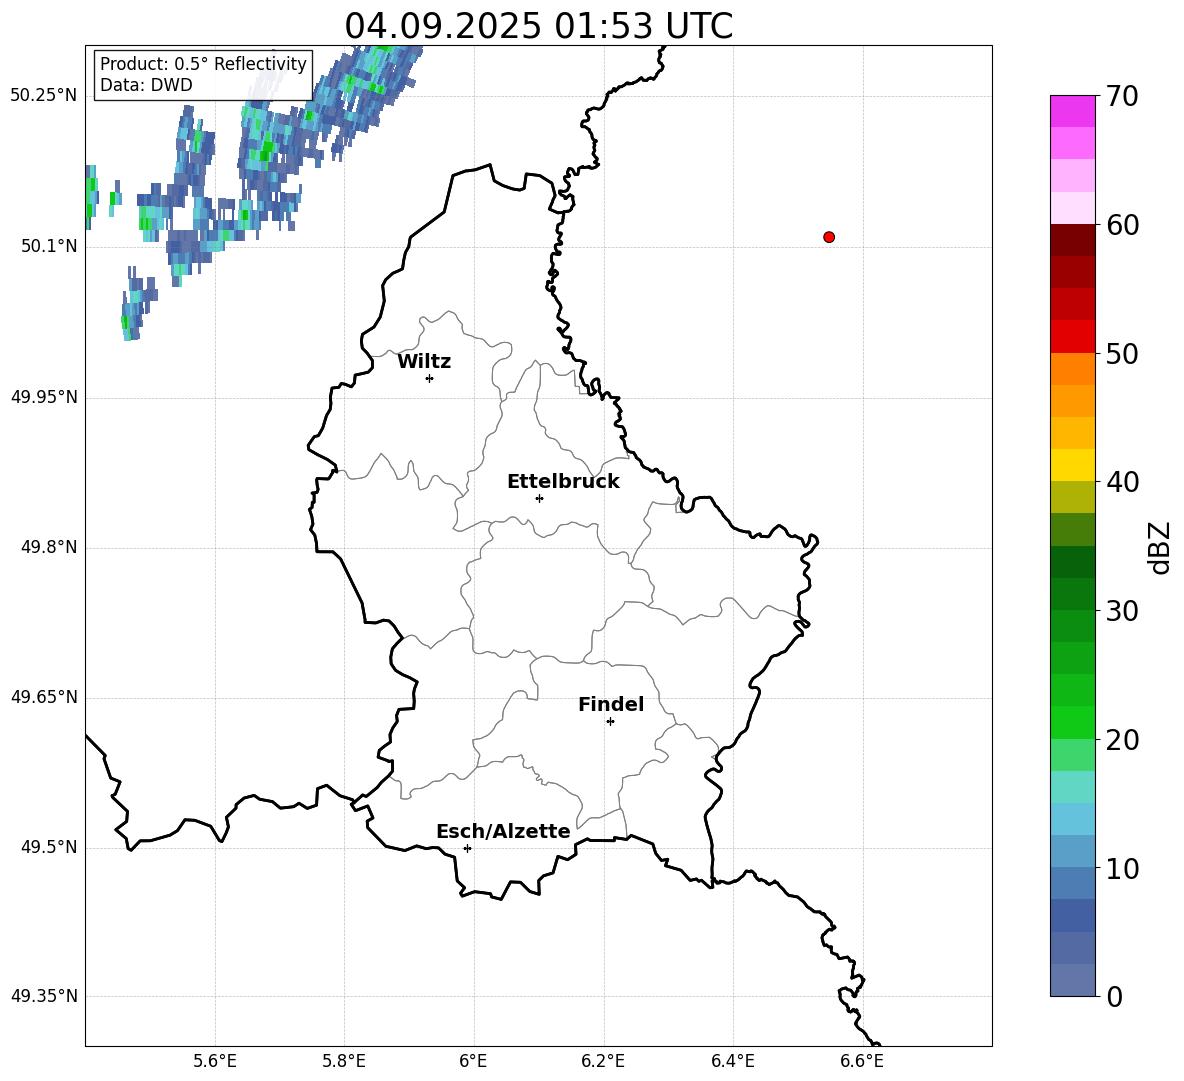This screenshot has width=1184, height=1081.
Task: Click the red radar site marker dot
Action: [829, 237]
